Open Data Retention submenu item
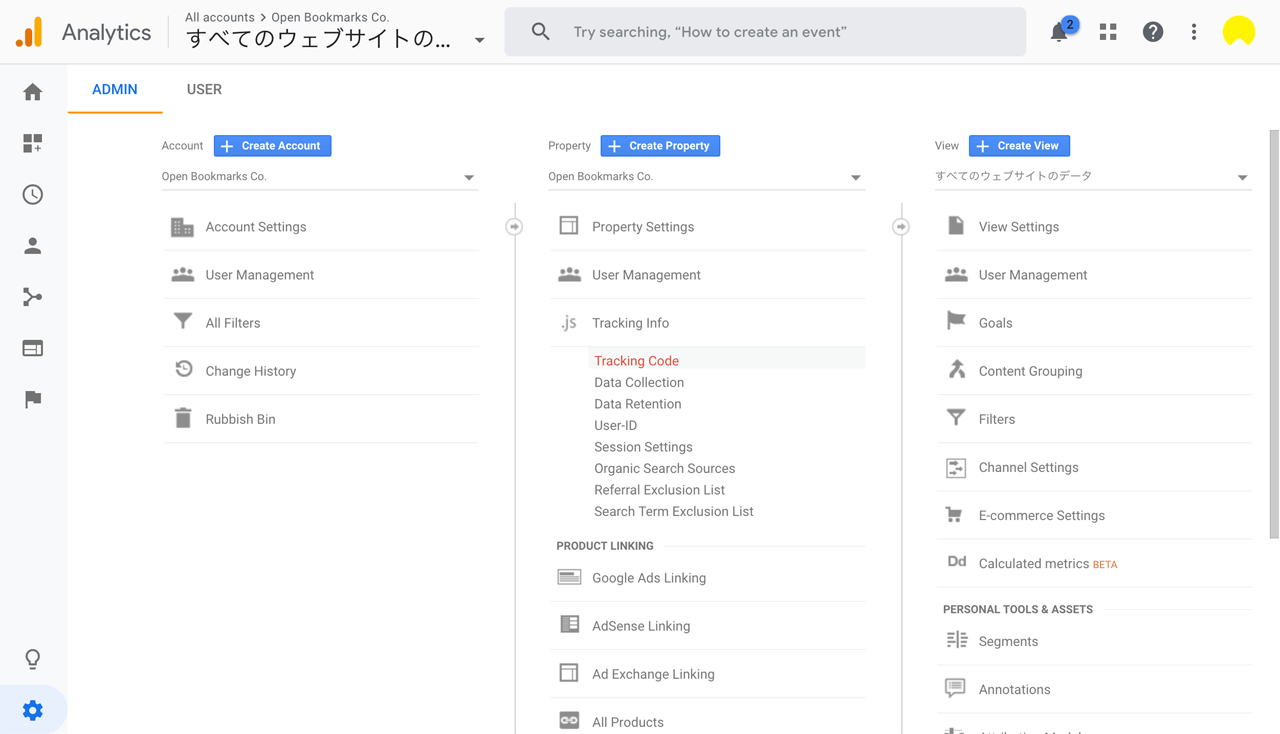1280x734 pixels. 637,404
